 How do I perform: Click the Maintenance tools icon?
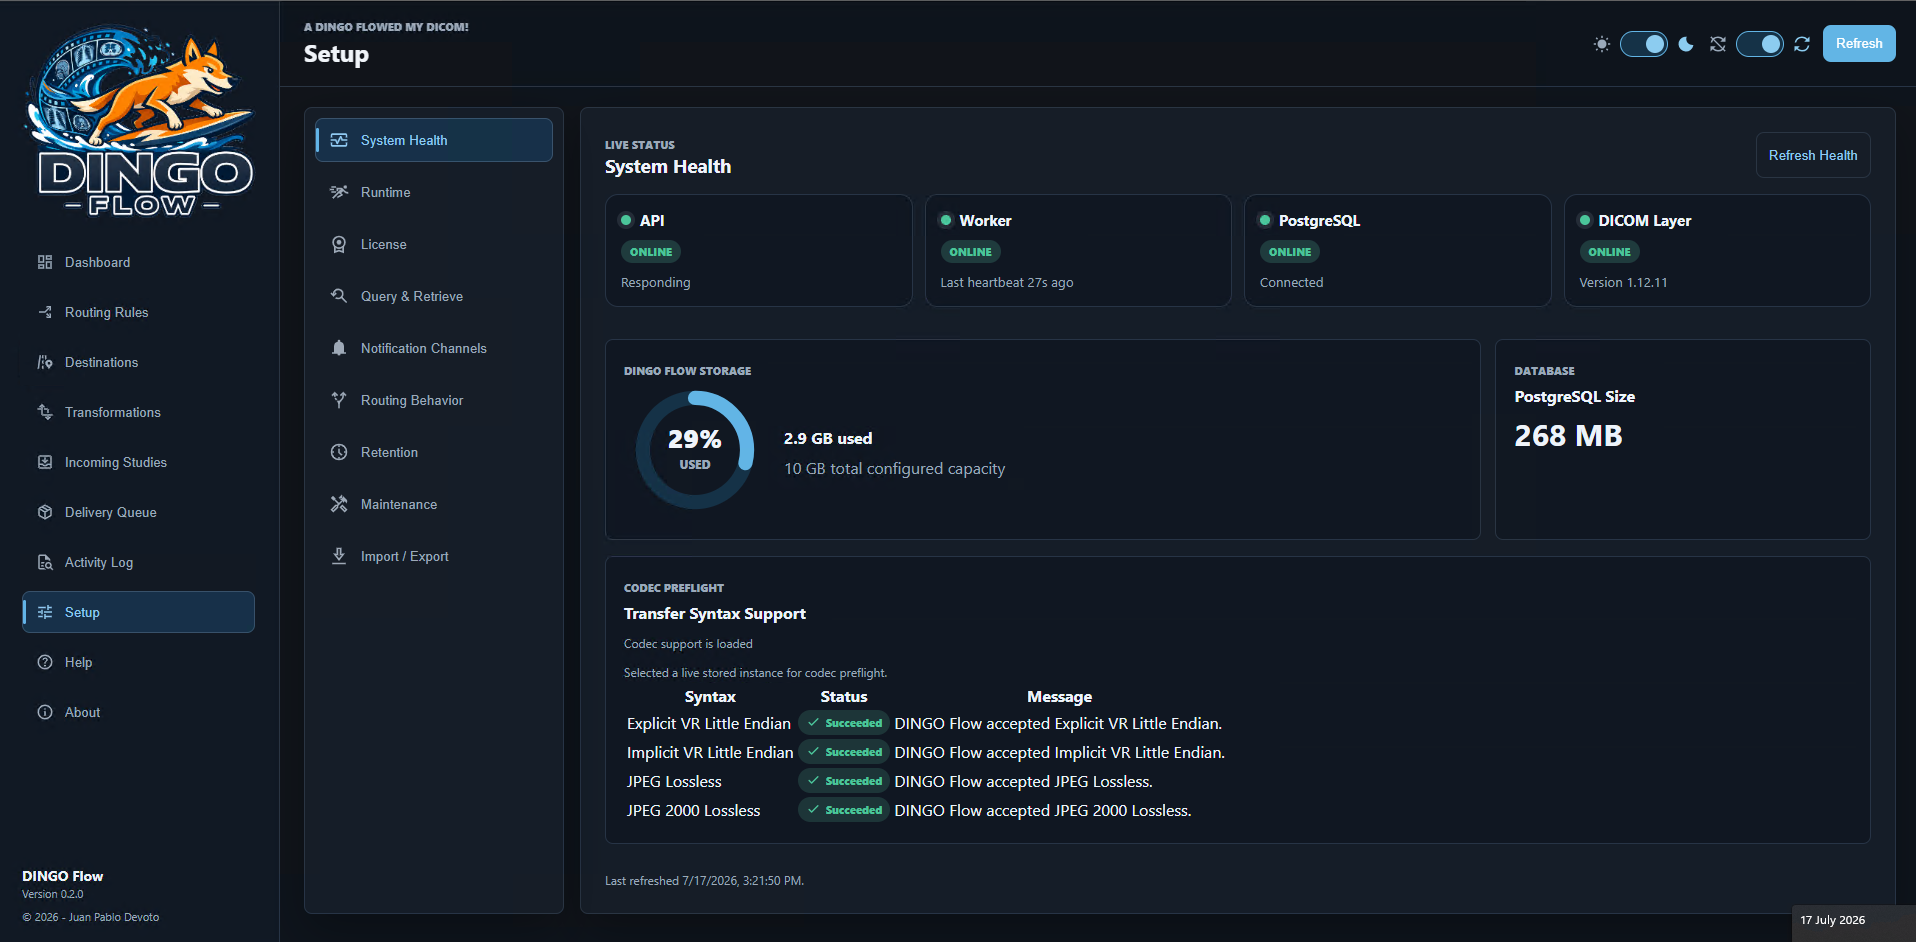point(339,504)
